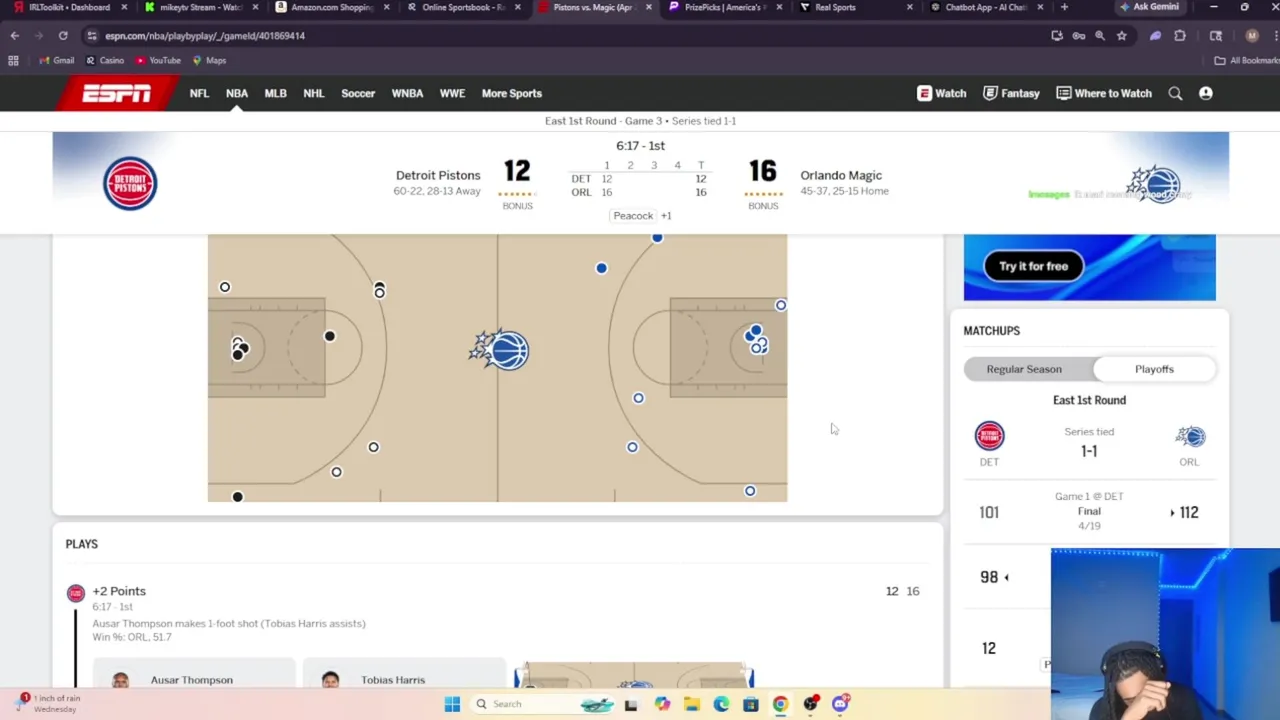Open the WNBA menu
1280x720 pixels.
(x=407, y=93)
